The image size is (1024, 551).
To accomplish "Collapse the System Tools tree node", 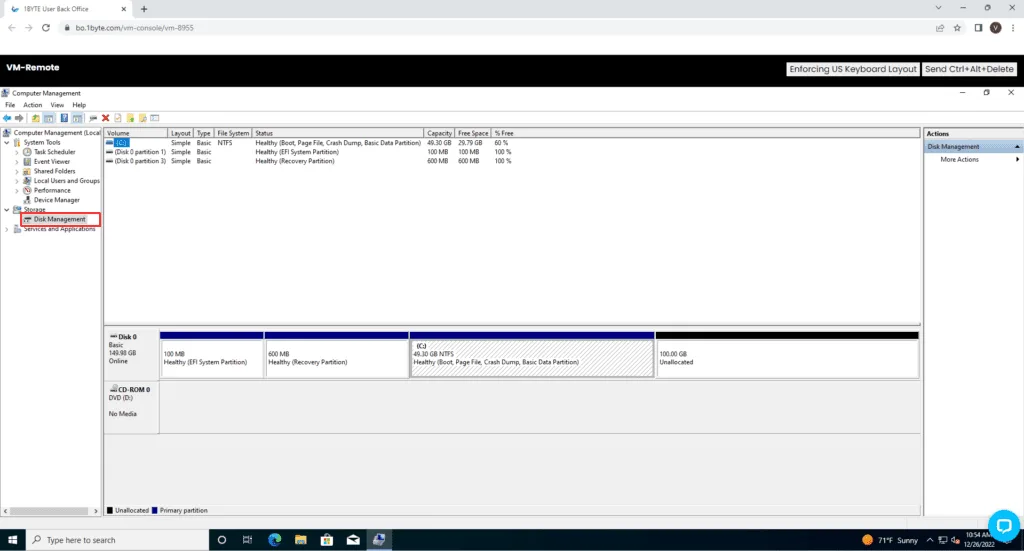I will [8, 143].
